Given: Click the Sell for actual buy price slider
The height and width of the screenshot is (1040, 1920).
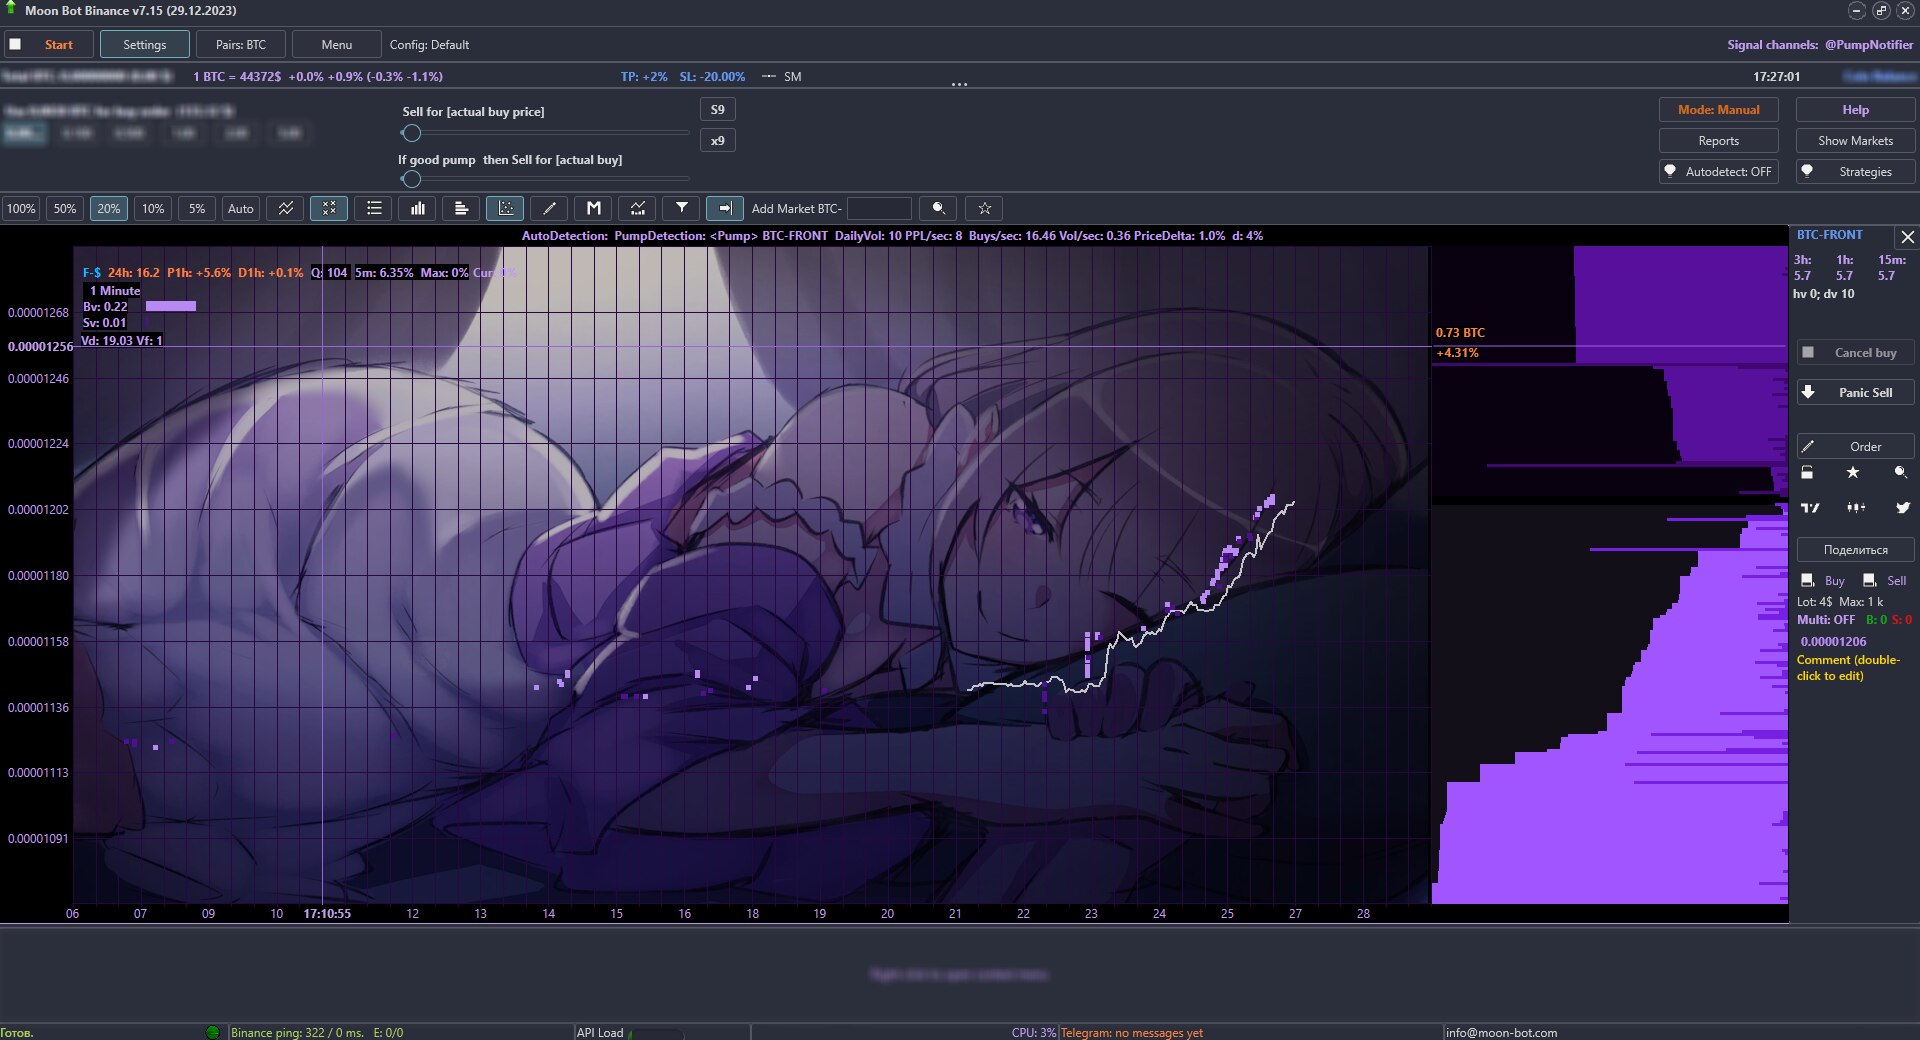Looking at the screenshot, I should pos(545,133).
